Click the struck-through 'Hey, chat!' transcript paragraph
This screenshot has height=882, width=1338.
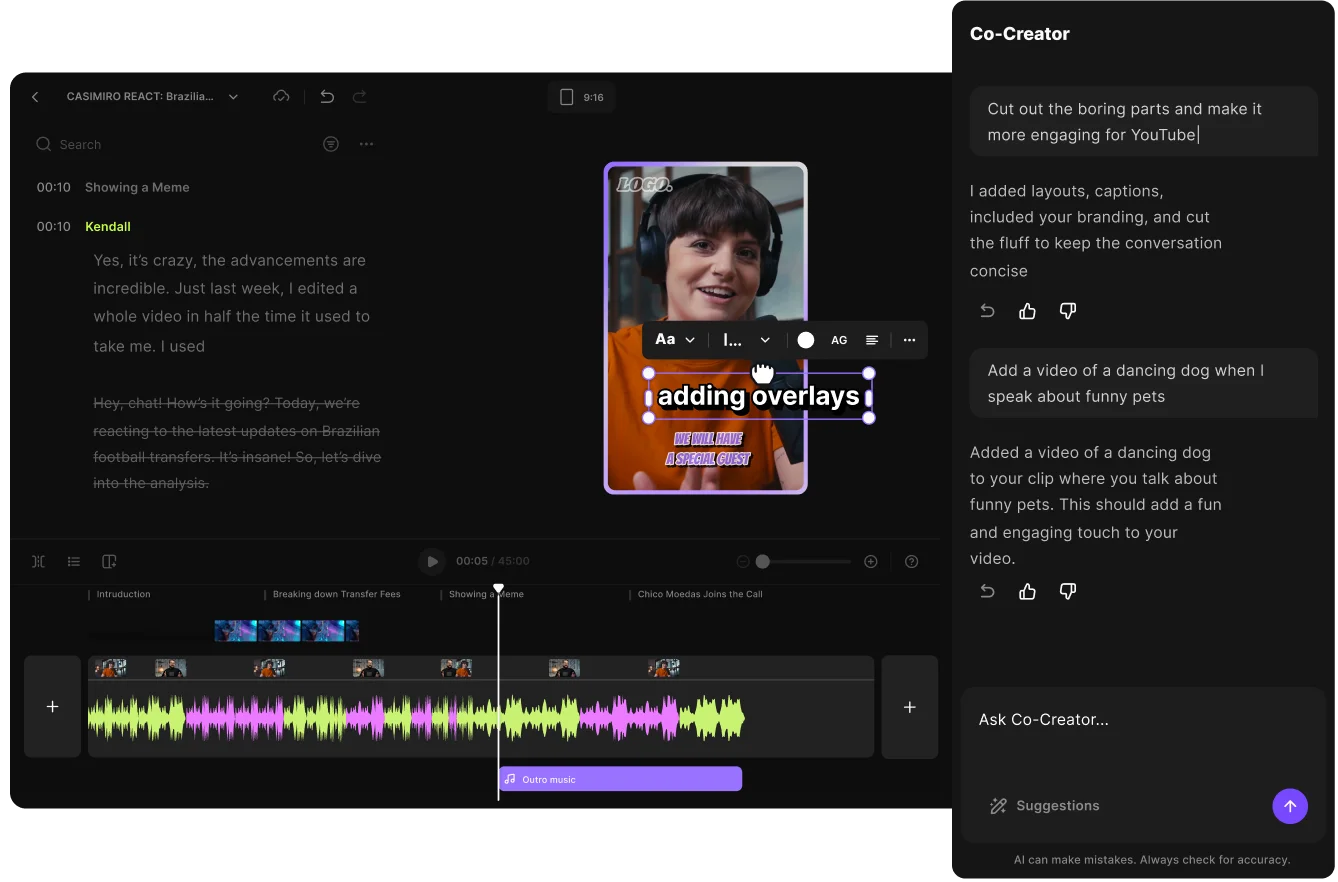point(237,443)
